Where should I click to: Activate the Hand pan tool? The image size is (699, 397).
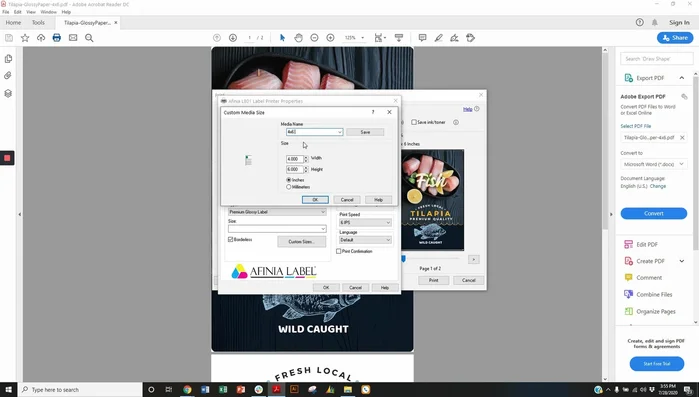tap(298, 38)
